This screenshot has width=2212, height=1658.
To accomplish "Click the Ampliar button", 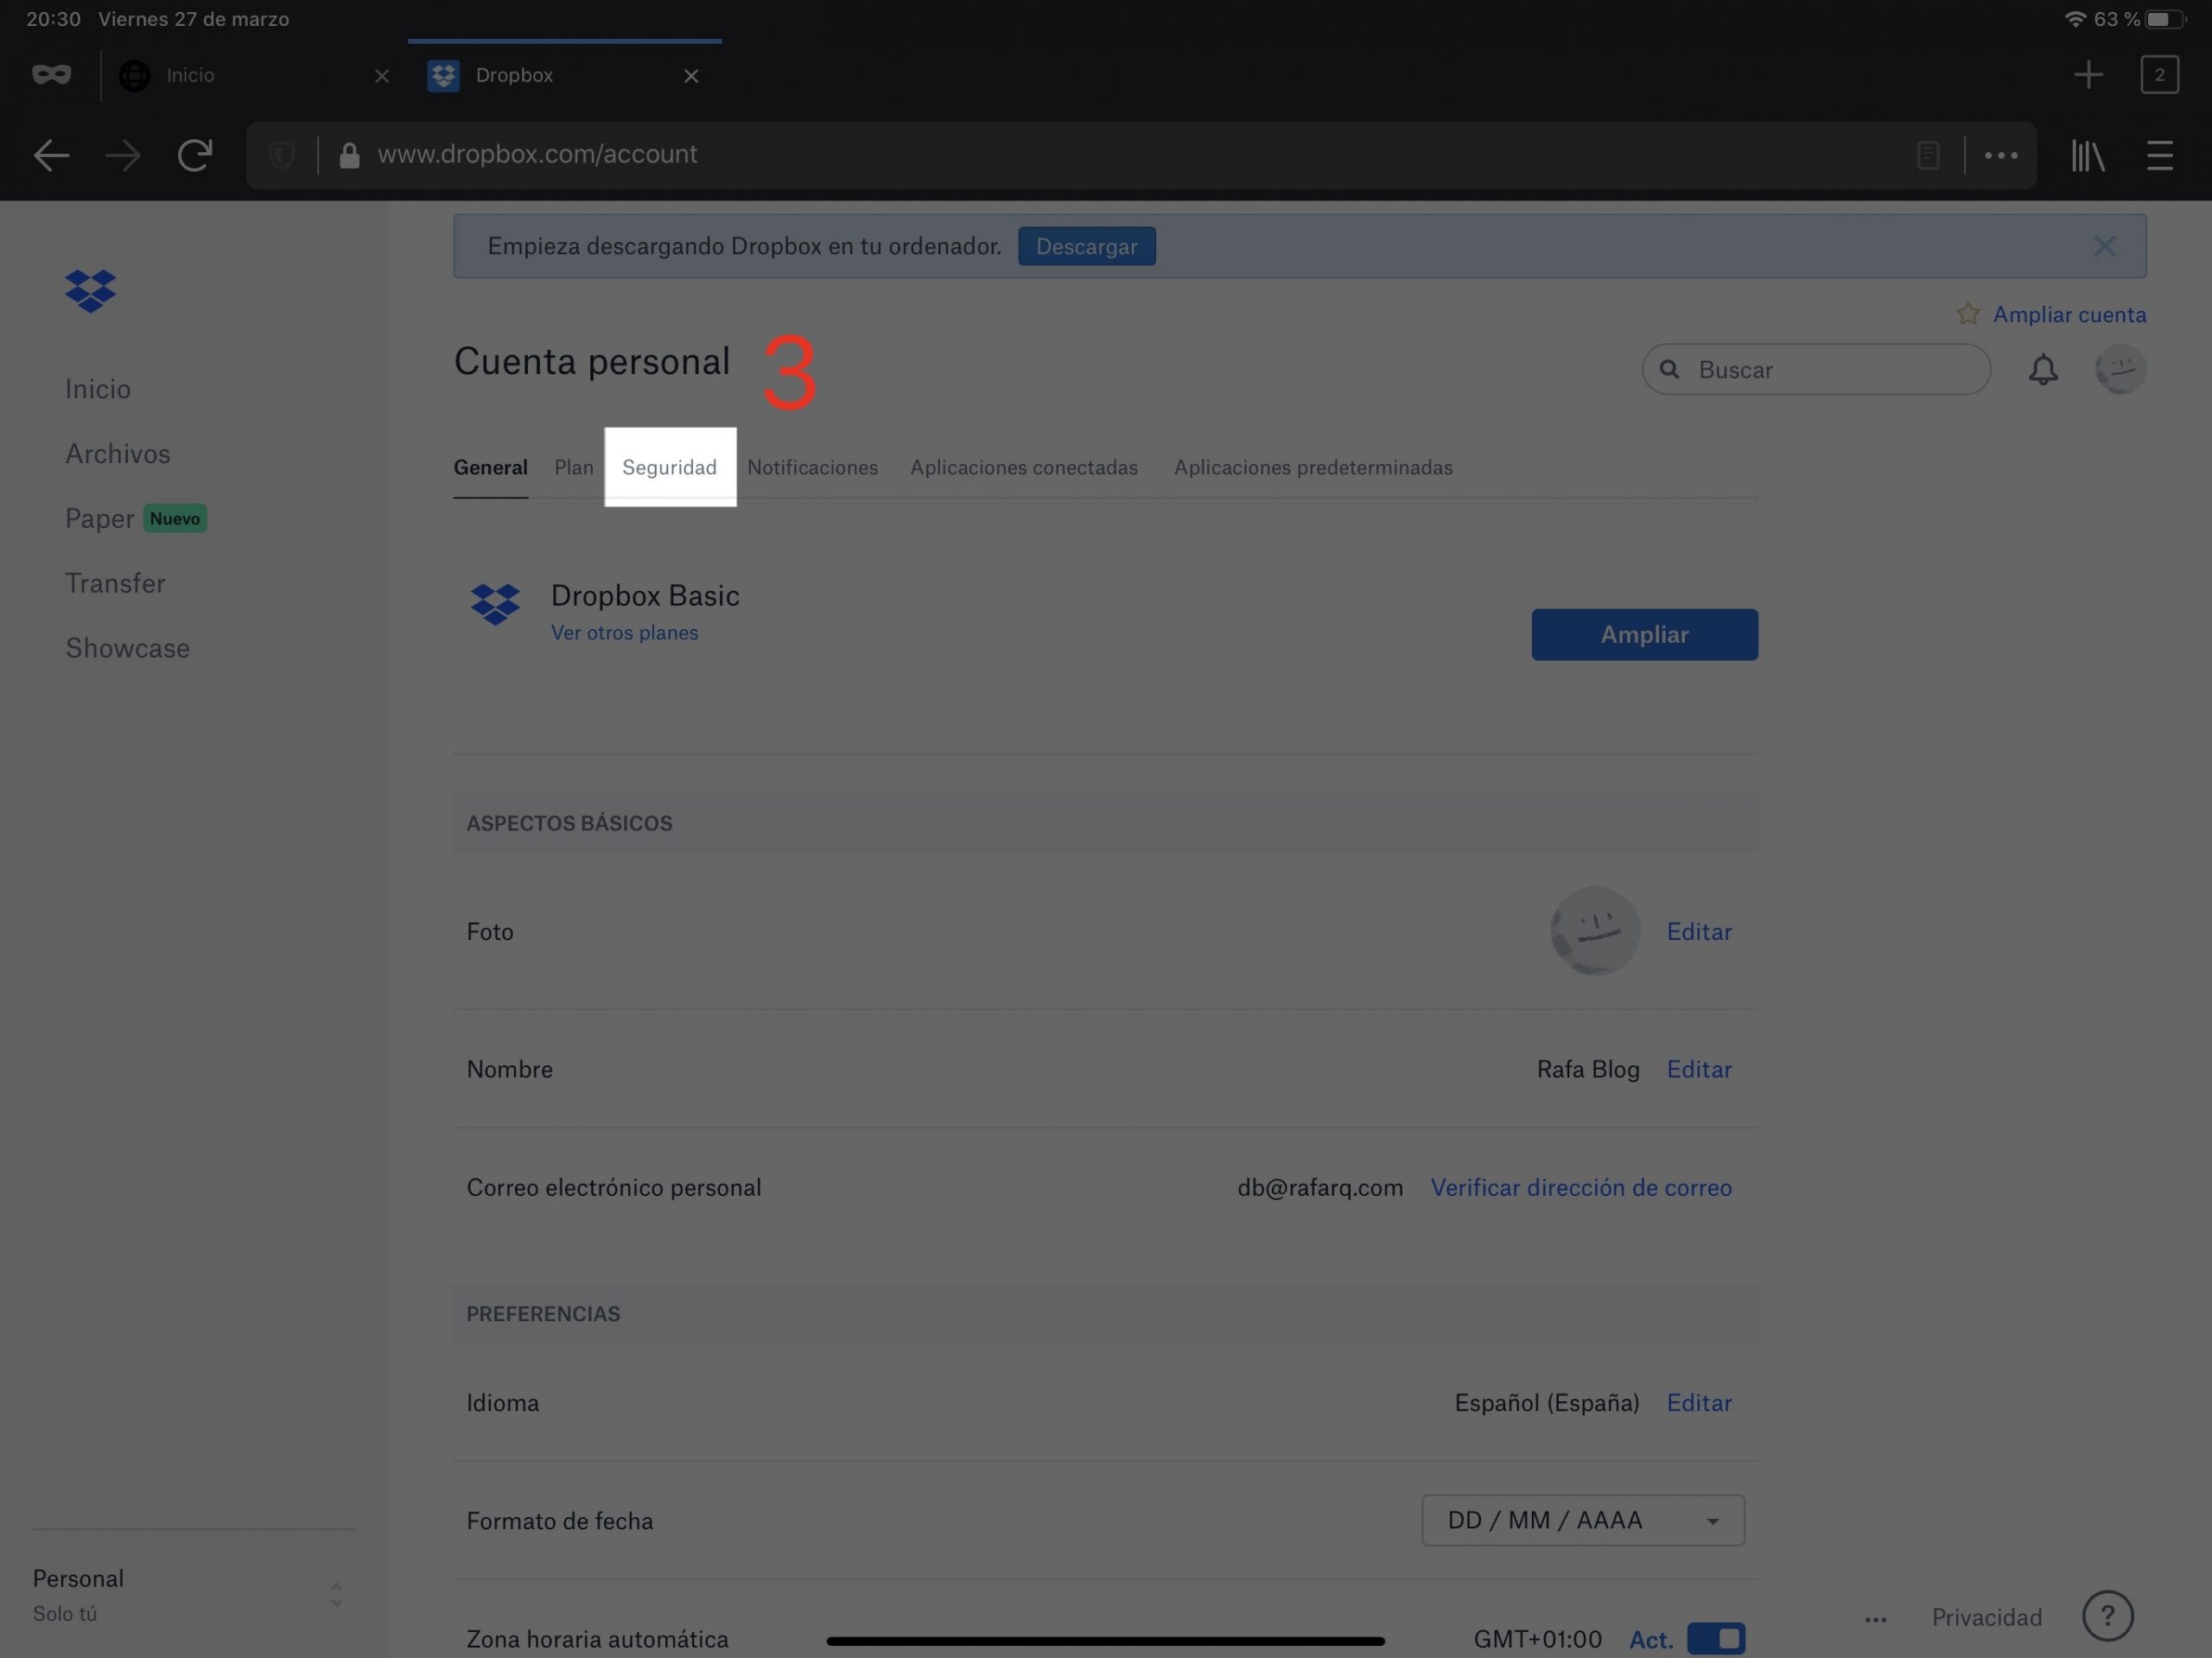I will tap(1644, 634).
